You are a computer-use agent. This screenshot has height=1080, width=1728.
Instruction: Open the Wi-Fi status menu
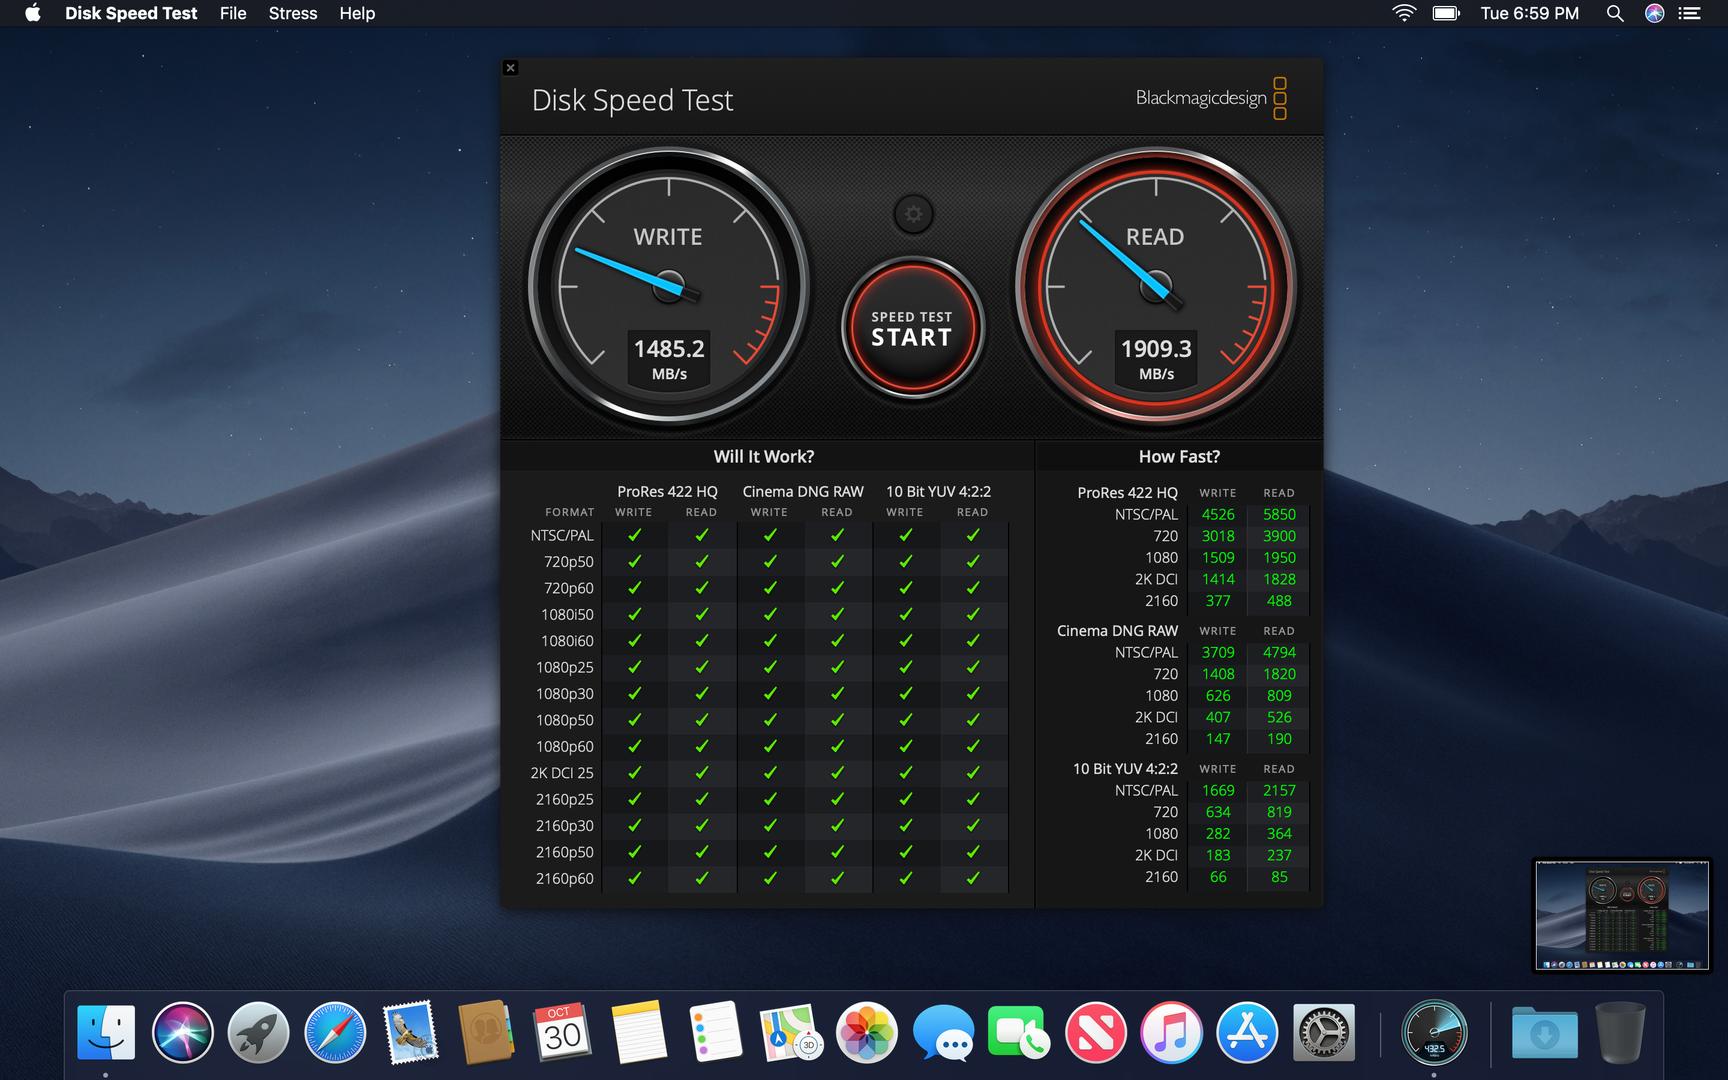[1405, 13]
